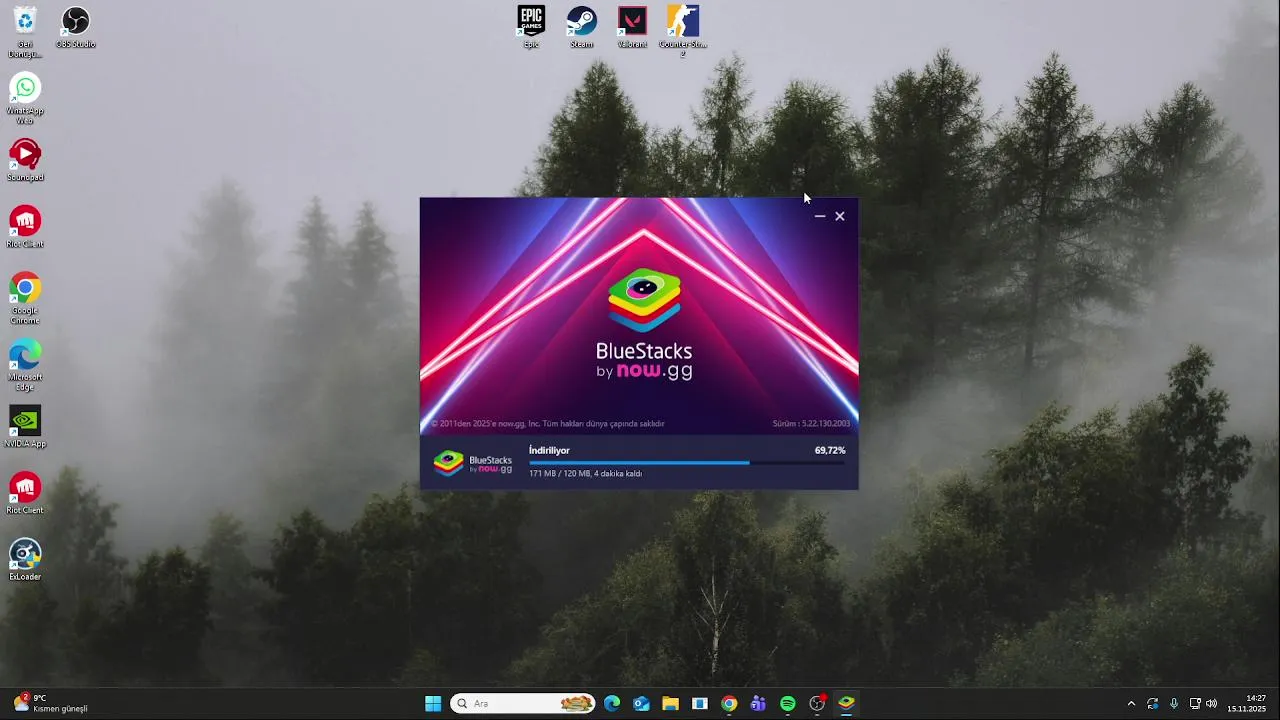Open Microsoft Teams from the taskbar
The width and height of the screenshot is (1280, 720).
tap(758, 704)
